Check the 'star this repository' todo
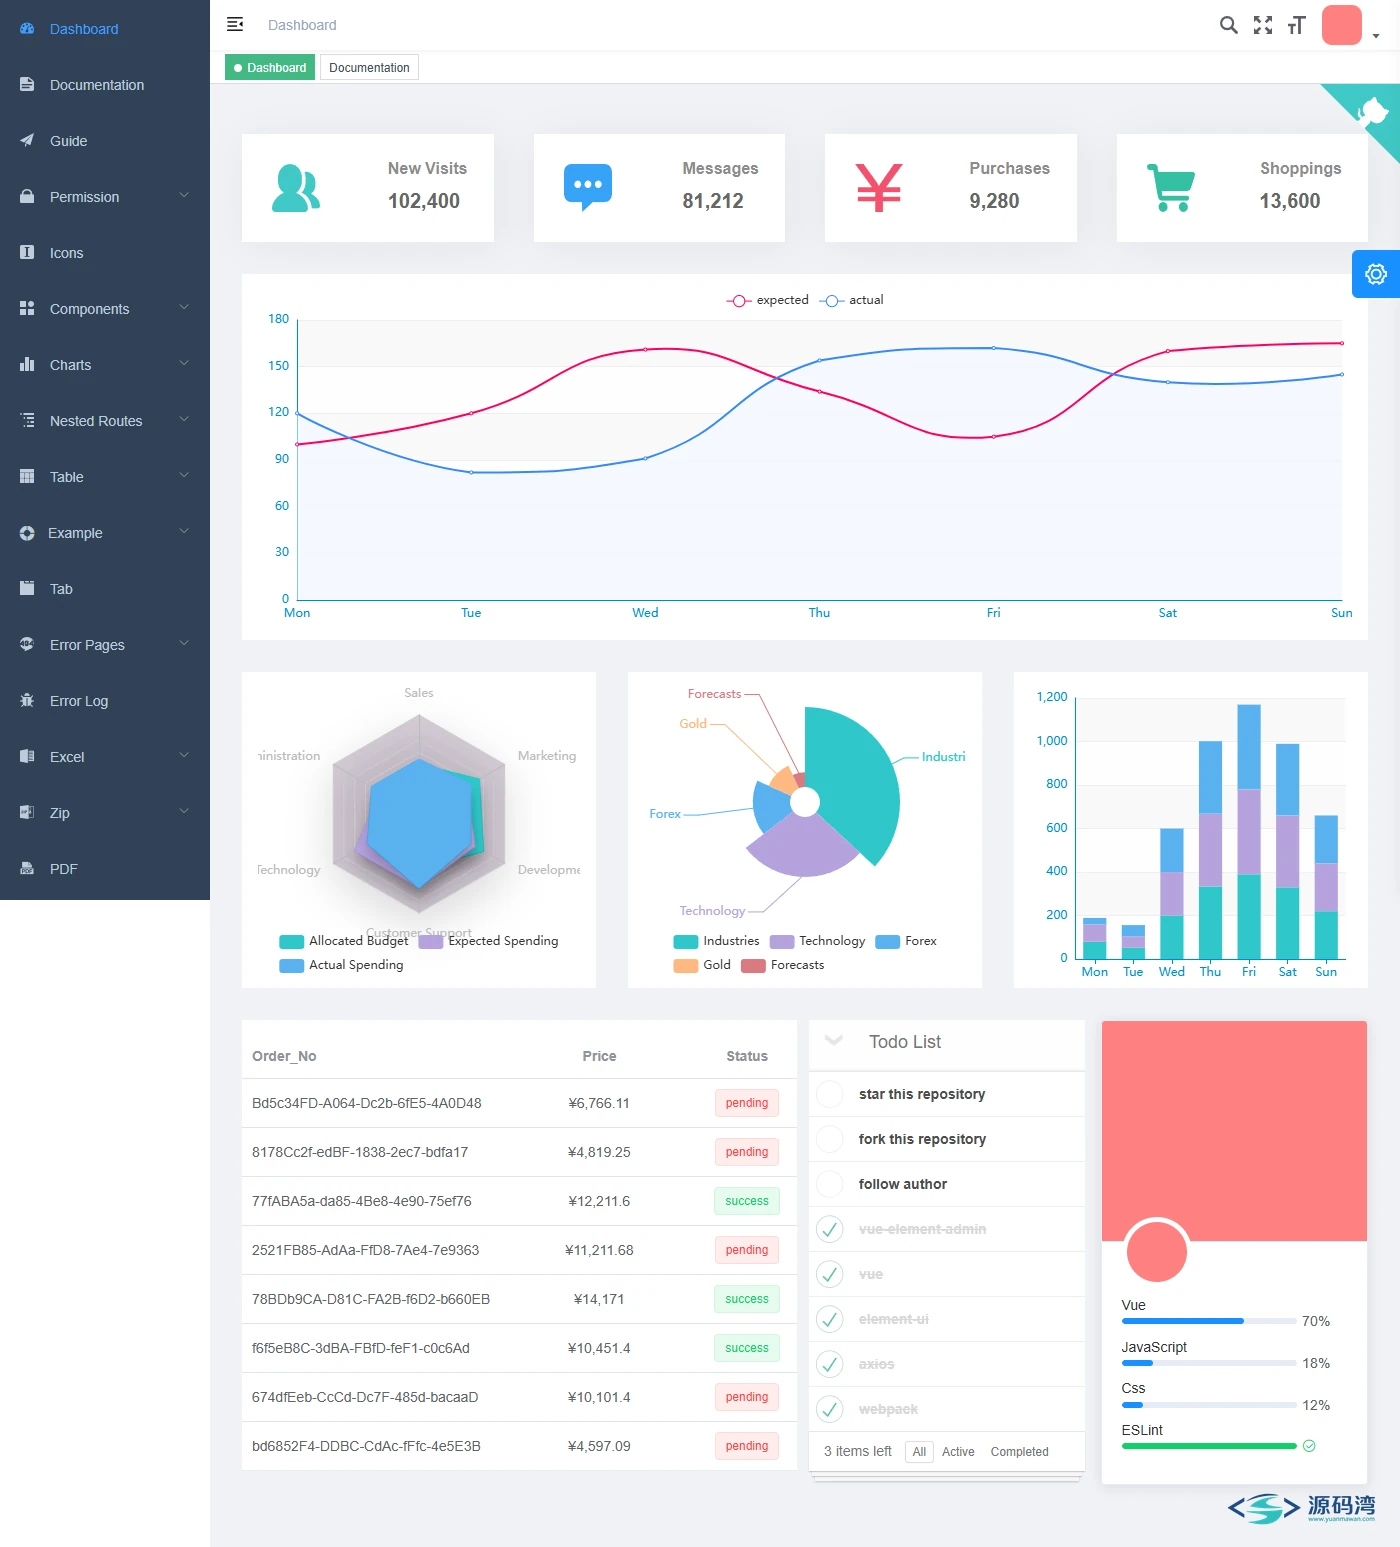Image resolution: width=1400 pixels, height=1547 pixels. point(830,1094)
